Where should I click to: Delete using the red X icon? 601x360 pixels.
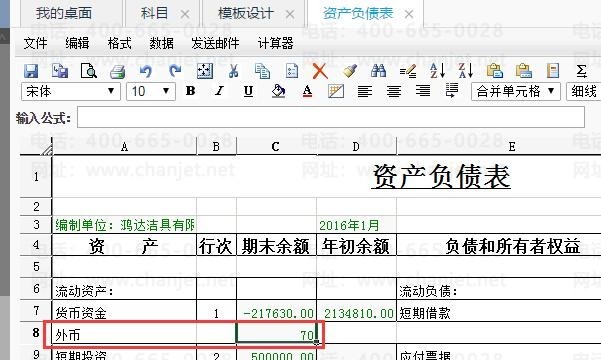coord(320,71)
